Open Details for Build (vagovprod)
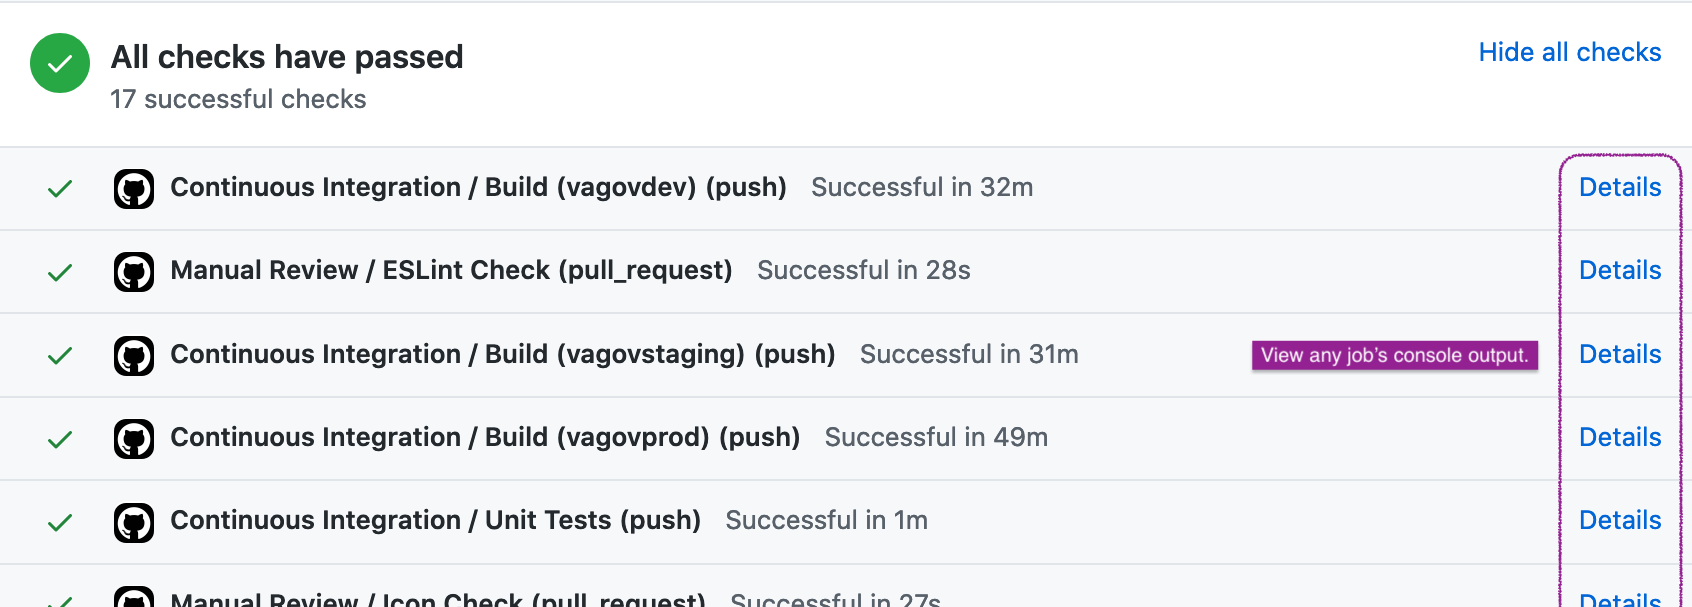1692x607 pixels. tap(1620, 438)
